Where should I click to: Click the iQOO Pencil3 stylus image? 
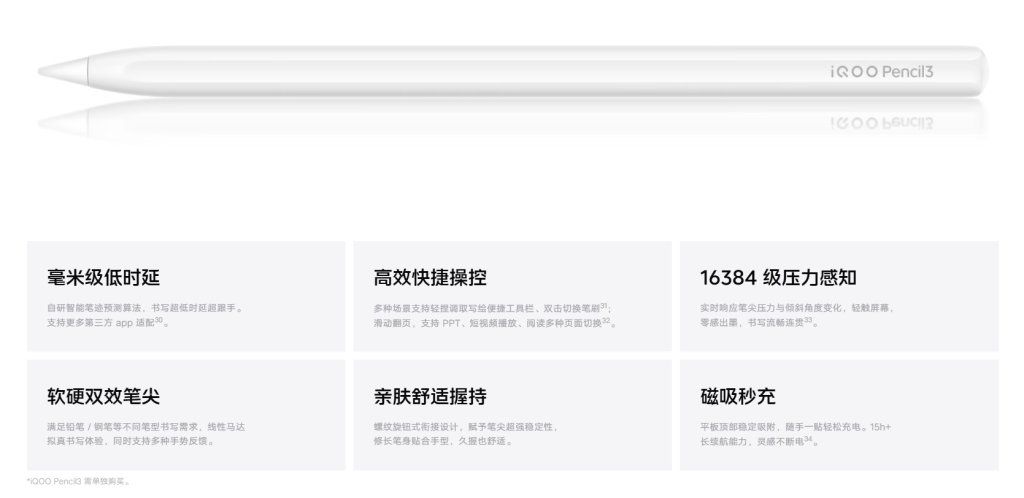(x=513, y=71)
